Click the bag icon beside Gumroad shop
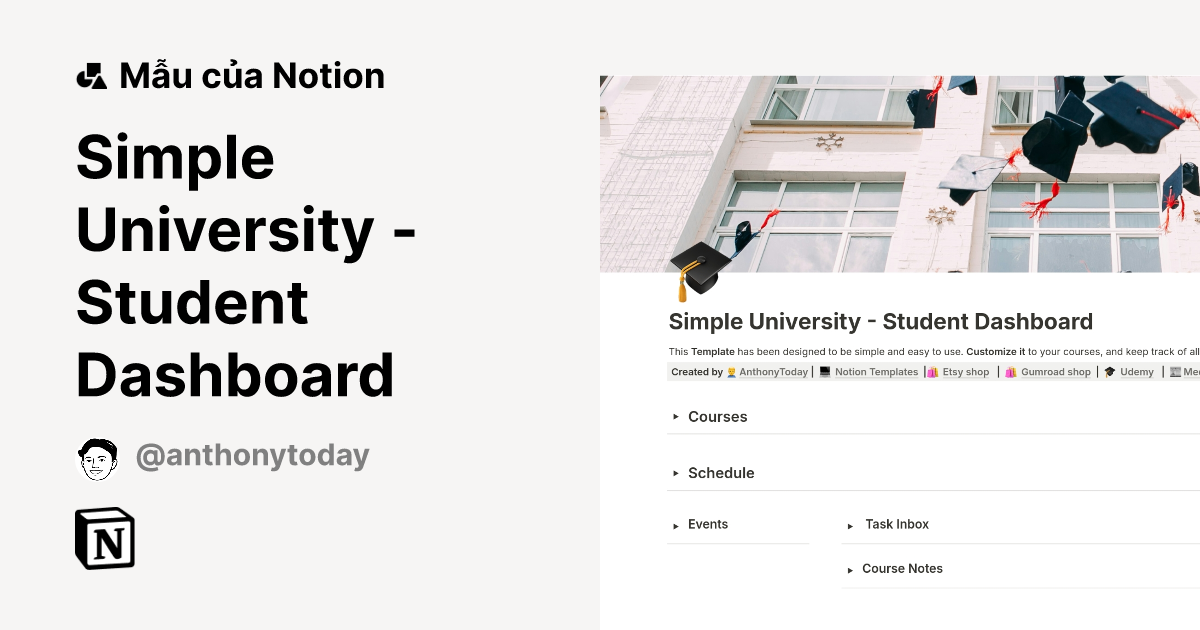 coord(1012,371)
